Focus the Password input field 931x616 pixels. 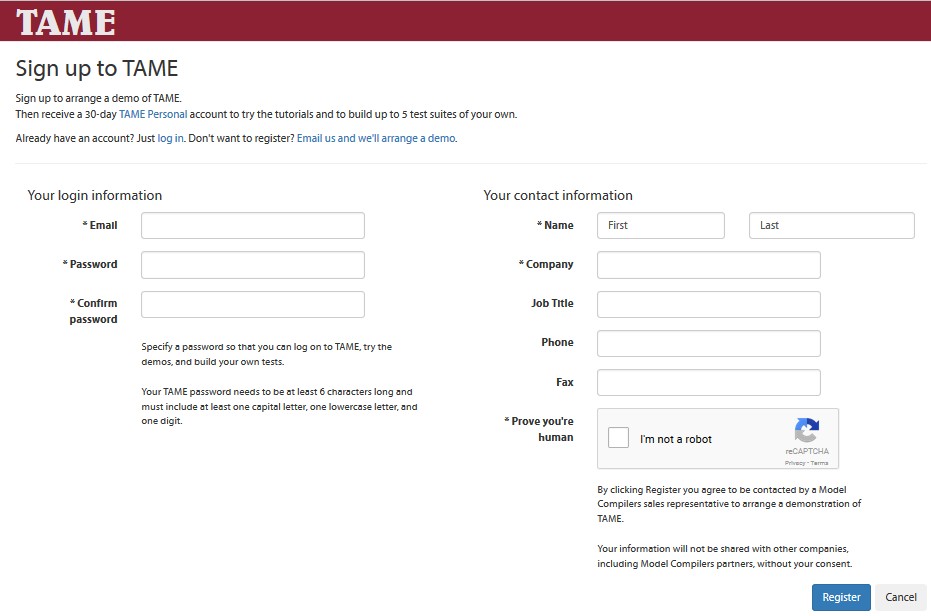coord(253,265)
